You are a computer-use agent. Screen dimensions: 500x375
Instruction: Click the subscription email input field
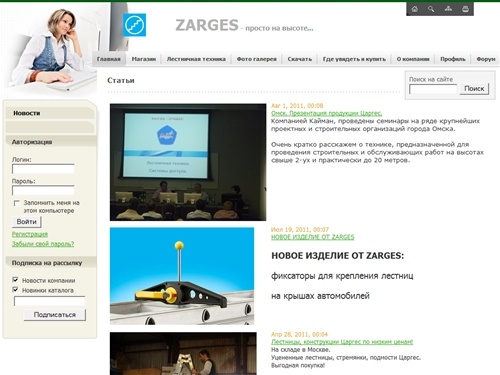point(49,301)
